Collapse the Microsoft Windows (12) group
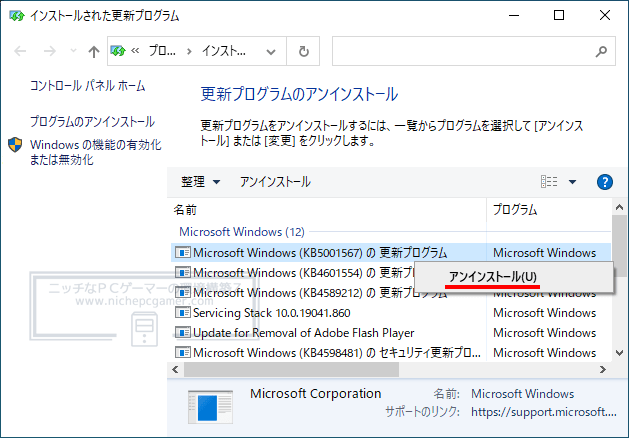This screenshot has width=629, height=438. tap(241, 231)
